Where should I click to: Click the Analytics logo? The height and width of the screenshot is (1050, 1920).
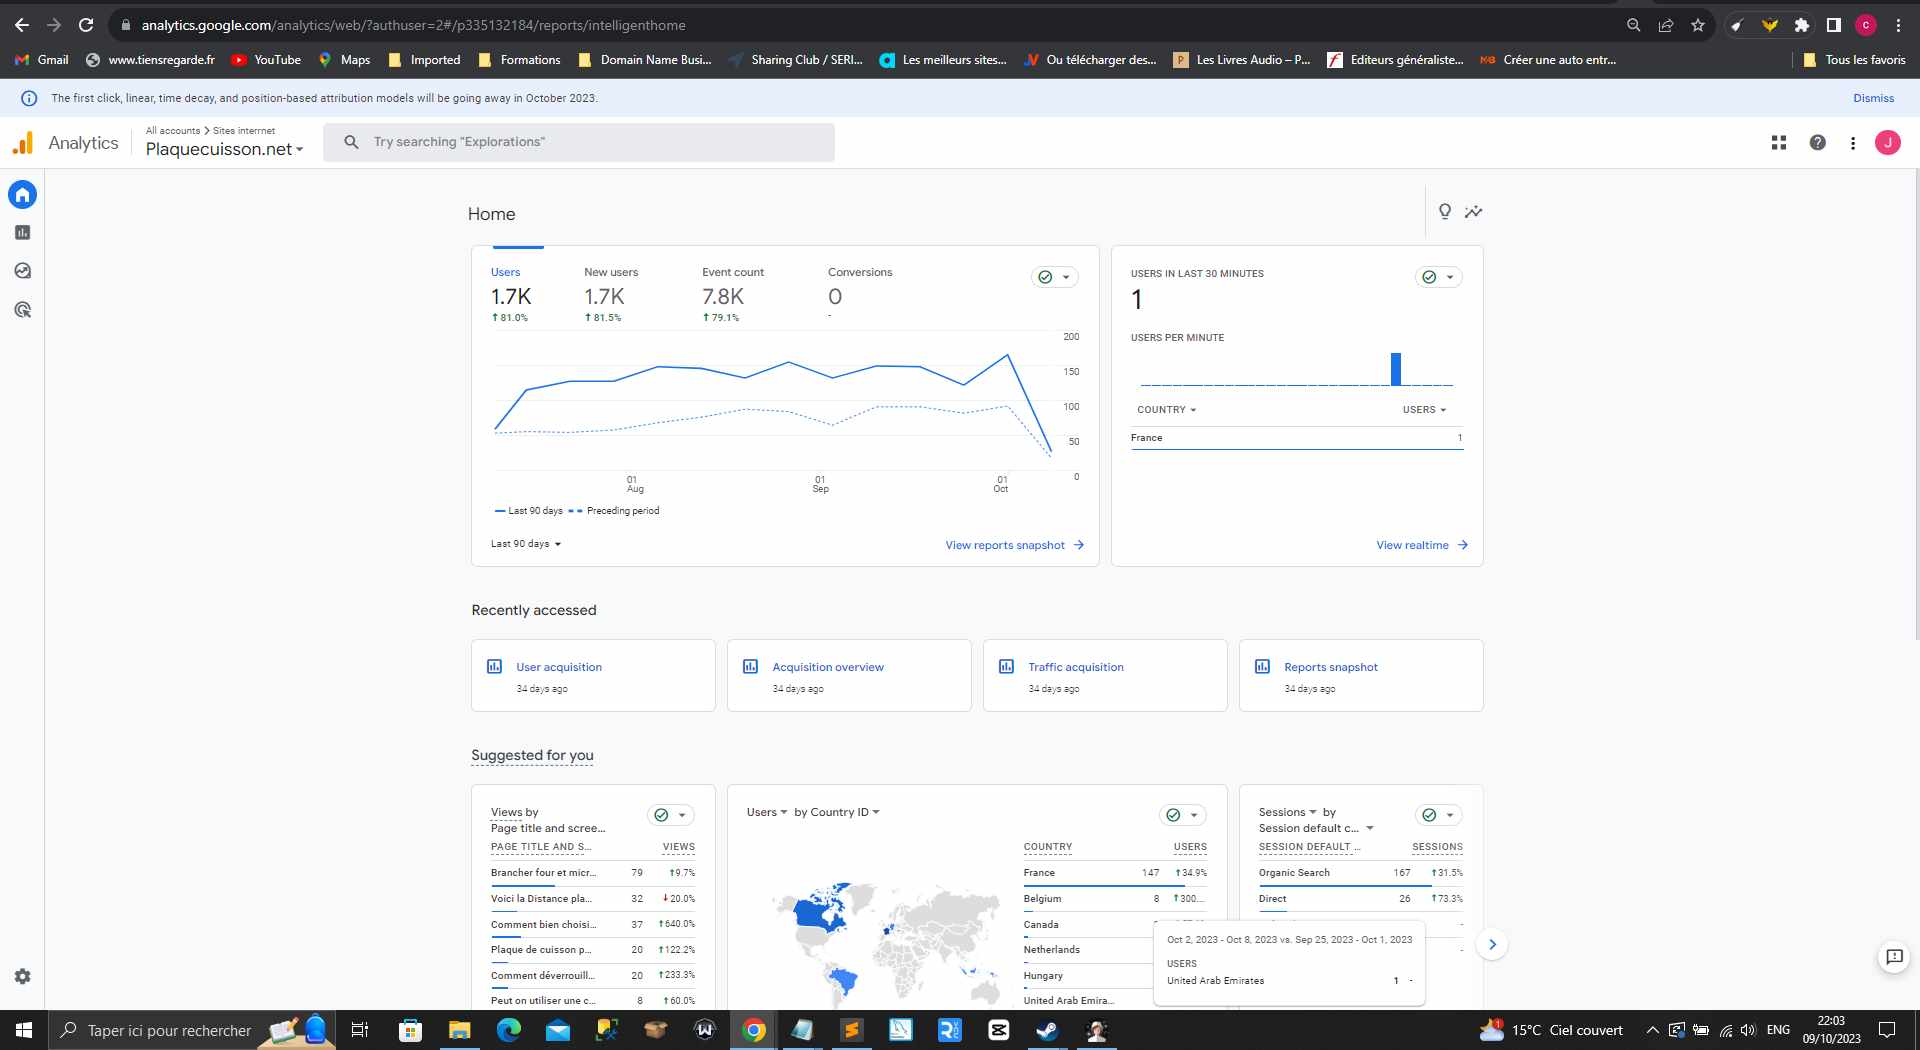click(x=65, y=143)
